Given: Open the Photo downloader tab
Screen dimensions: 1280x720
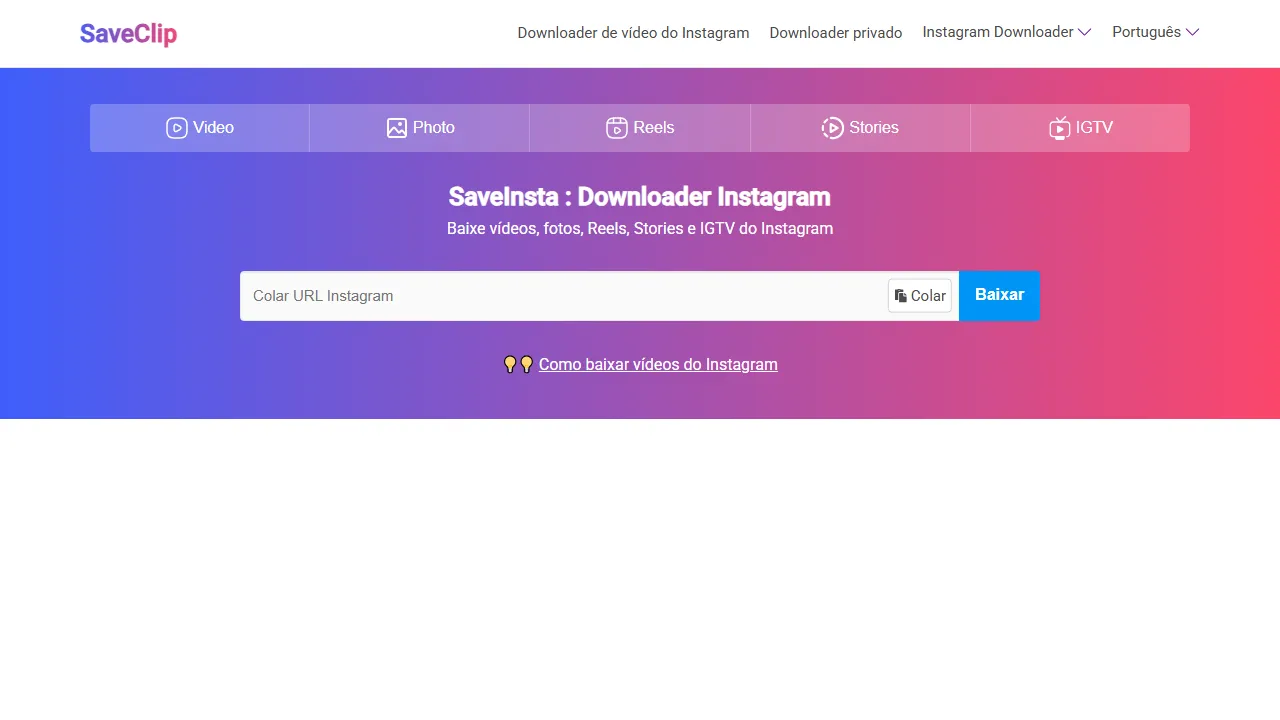Looking at the screenshot, I should click(x=420, y=128).
